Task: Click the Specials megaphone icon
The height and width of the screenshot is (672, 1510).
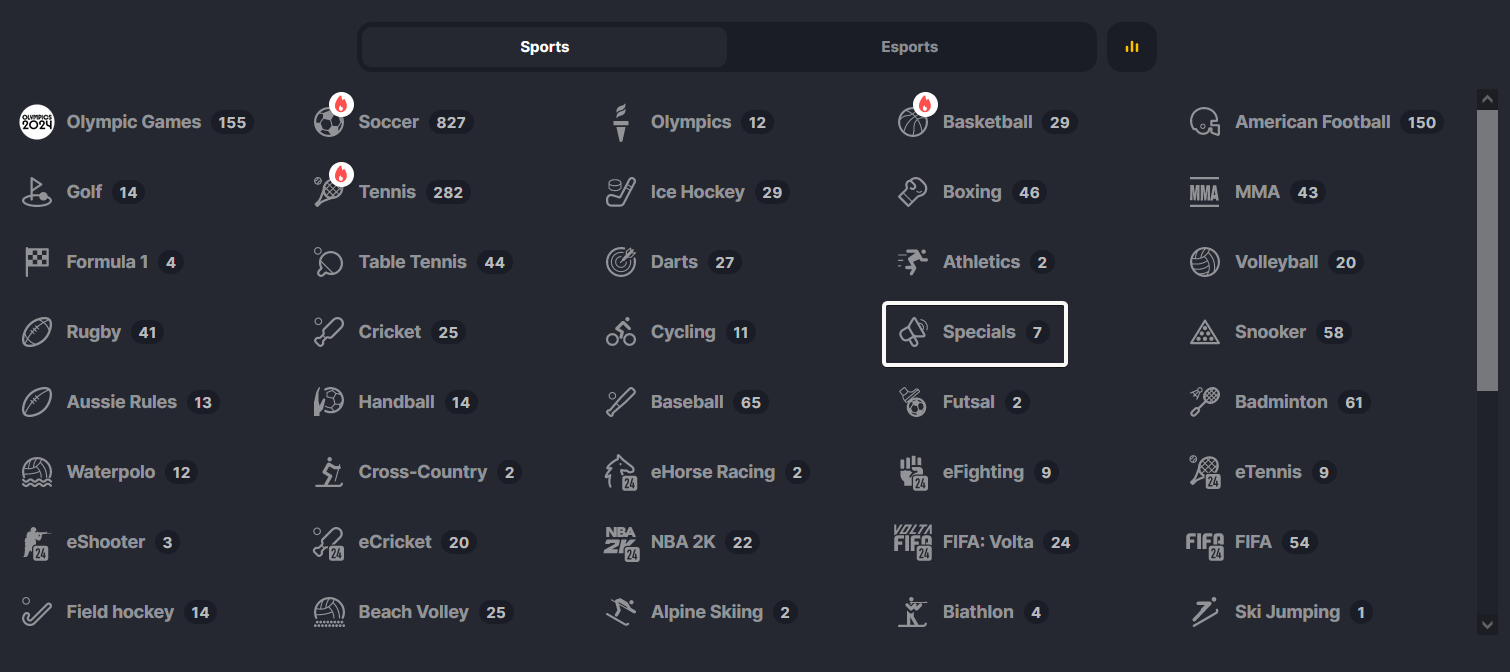Action: click(x=913, y=332)
